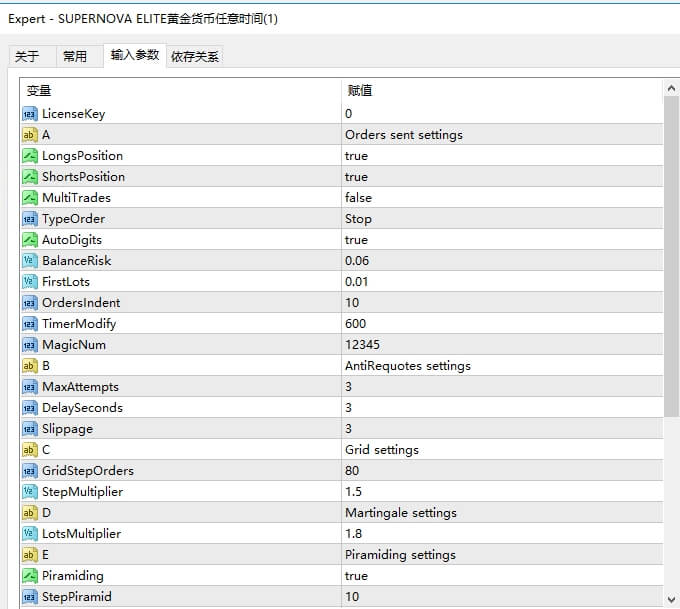Click the string icon beside section A
680x609 pixels.
[29, 135]
